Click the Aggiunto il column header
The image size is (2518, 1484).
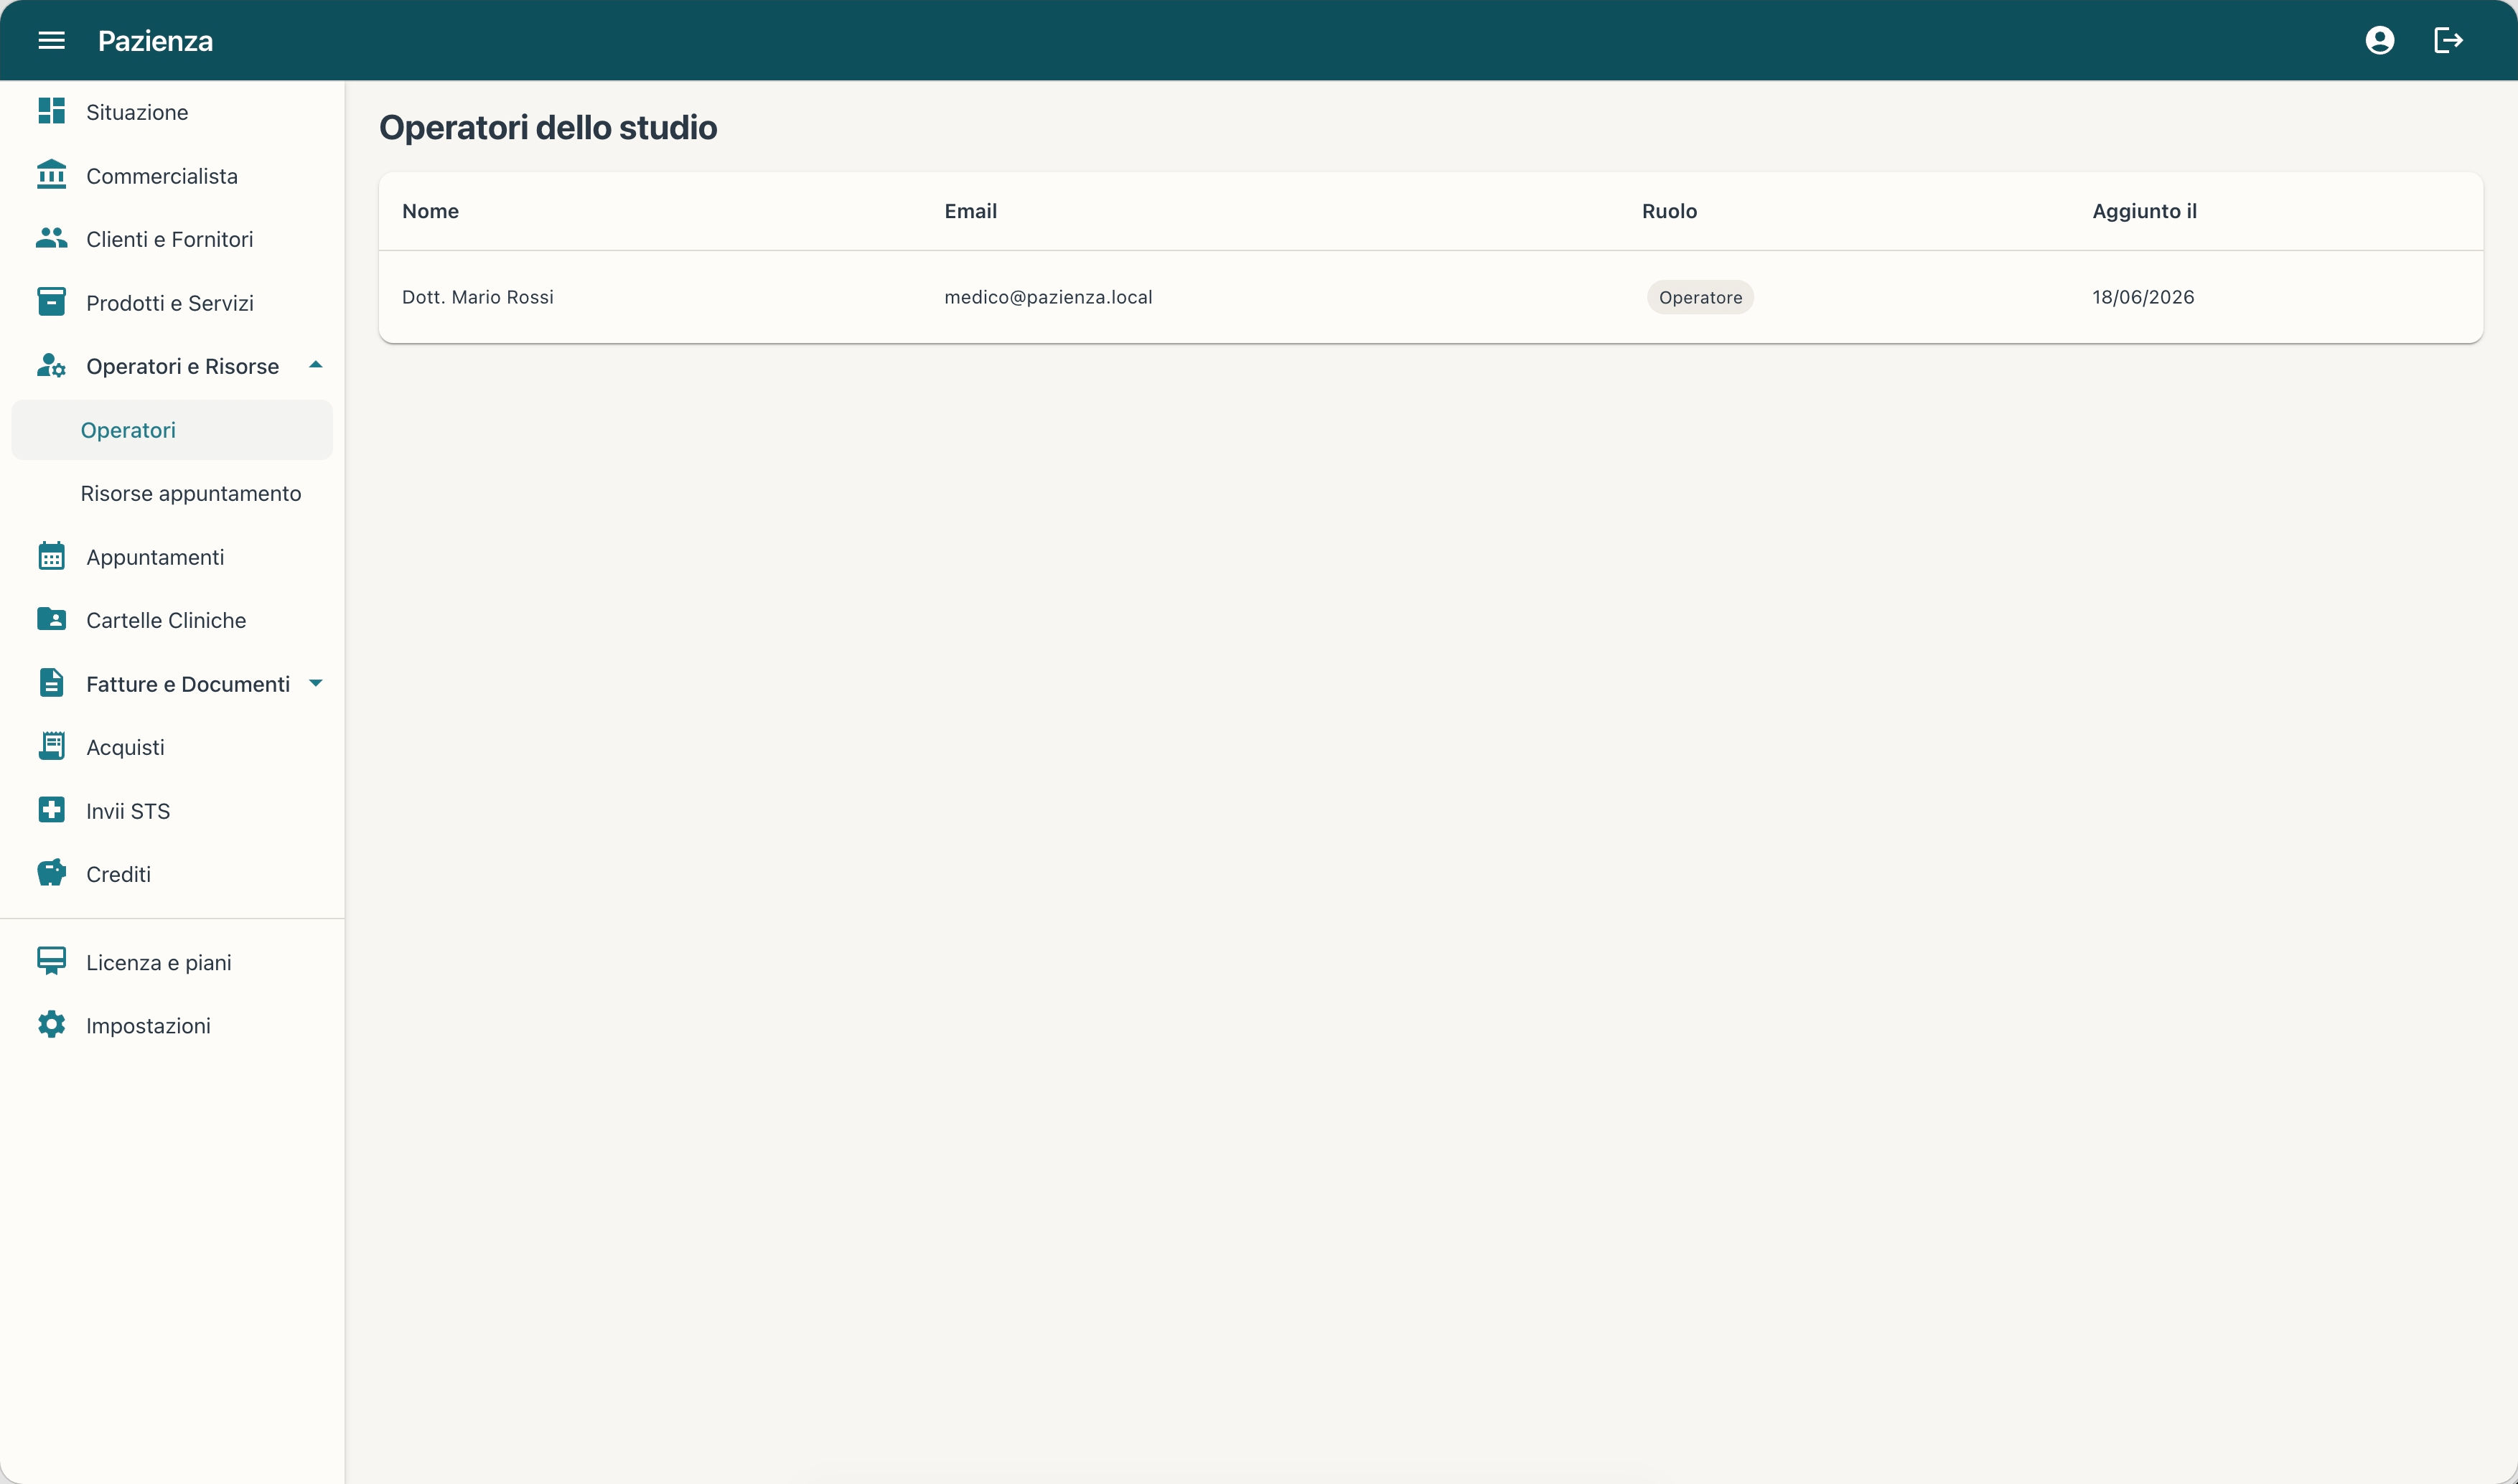click(x=2144, y=211)
